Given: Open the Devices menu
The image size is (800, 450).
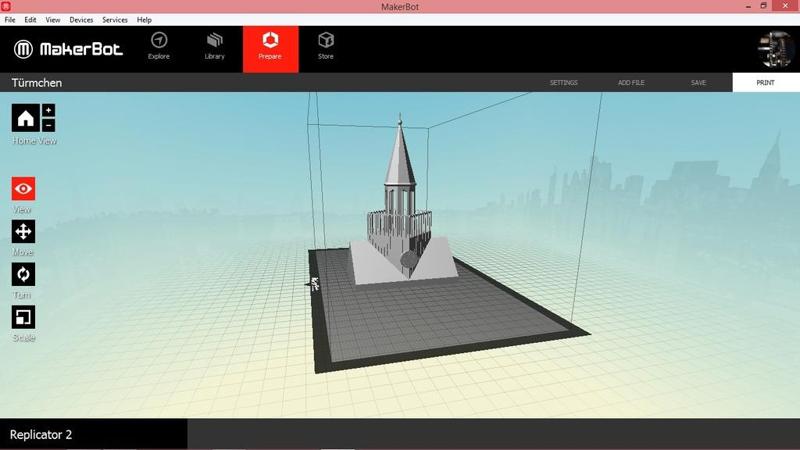Looking at the screenshot, I should tap(82, 20).
